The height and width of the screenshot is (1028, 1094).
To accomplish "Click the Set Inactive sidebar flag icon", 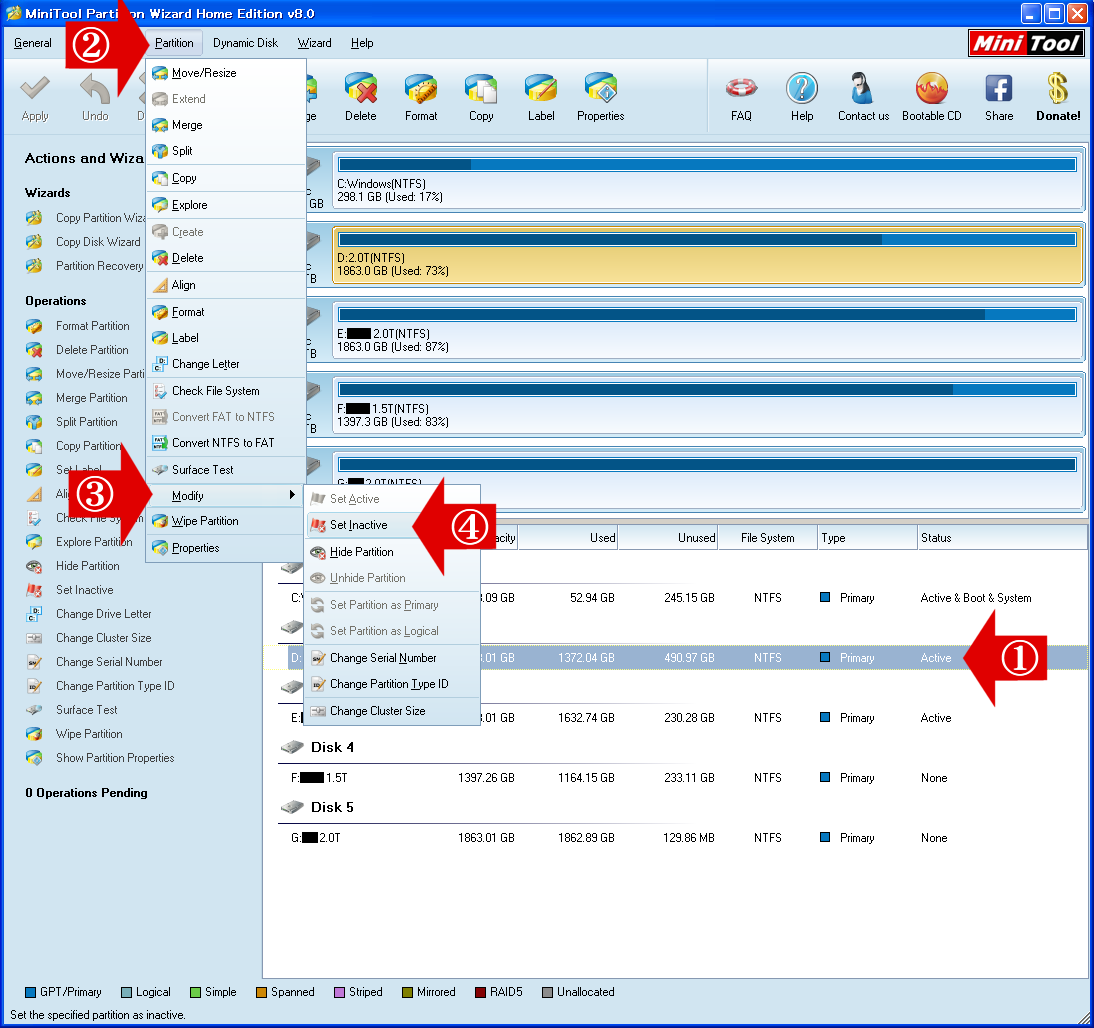I will 33,590.
